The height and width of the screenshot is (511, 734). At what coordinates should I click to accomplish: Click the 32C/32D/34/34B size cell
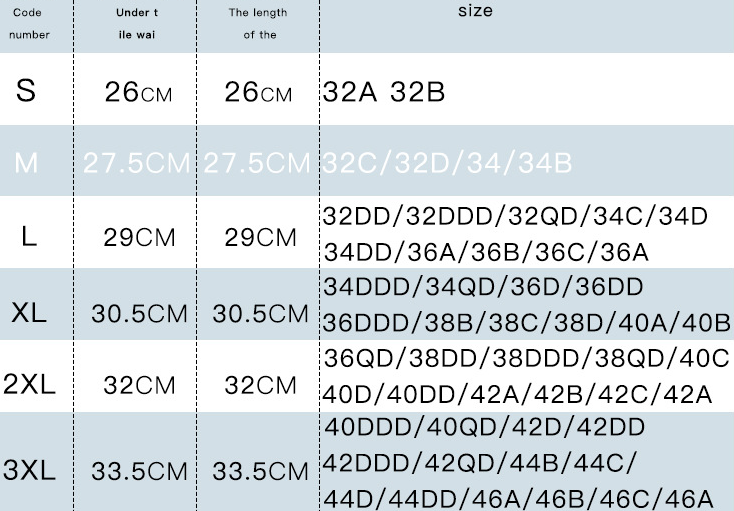tap(447, 163)
